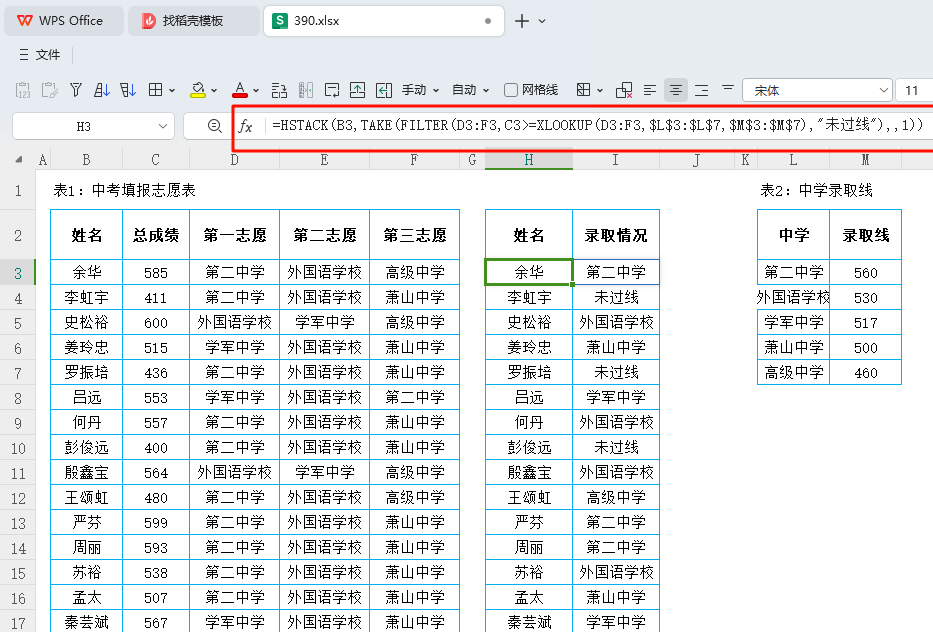Click the font size box showing 11
Viewport: 933px width, 632px height.
point(914,90)
